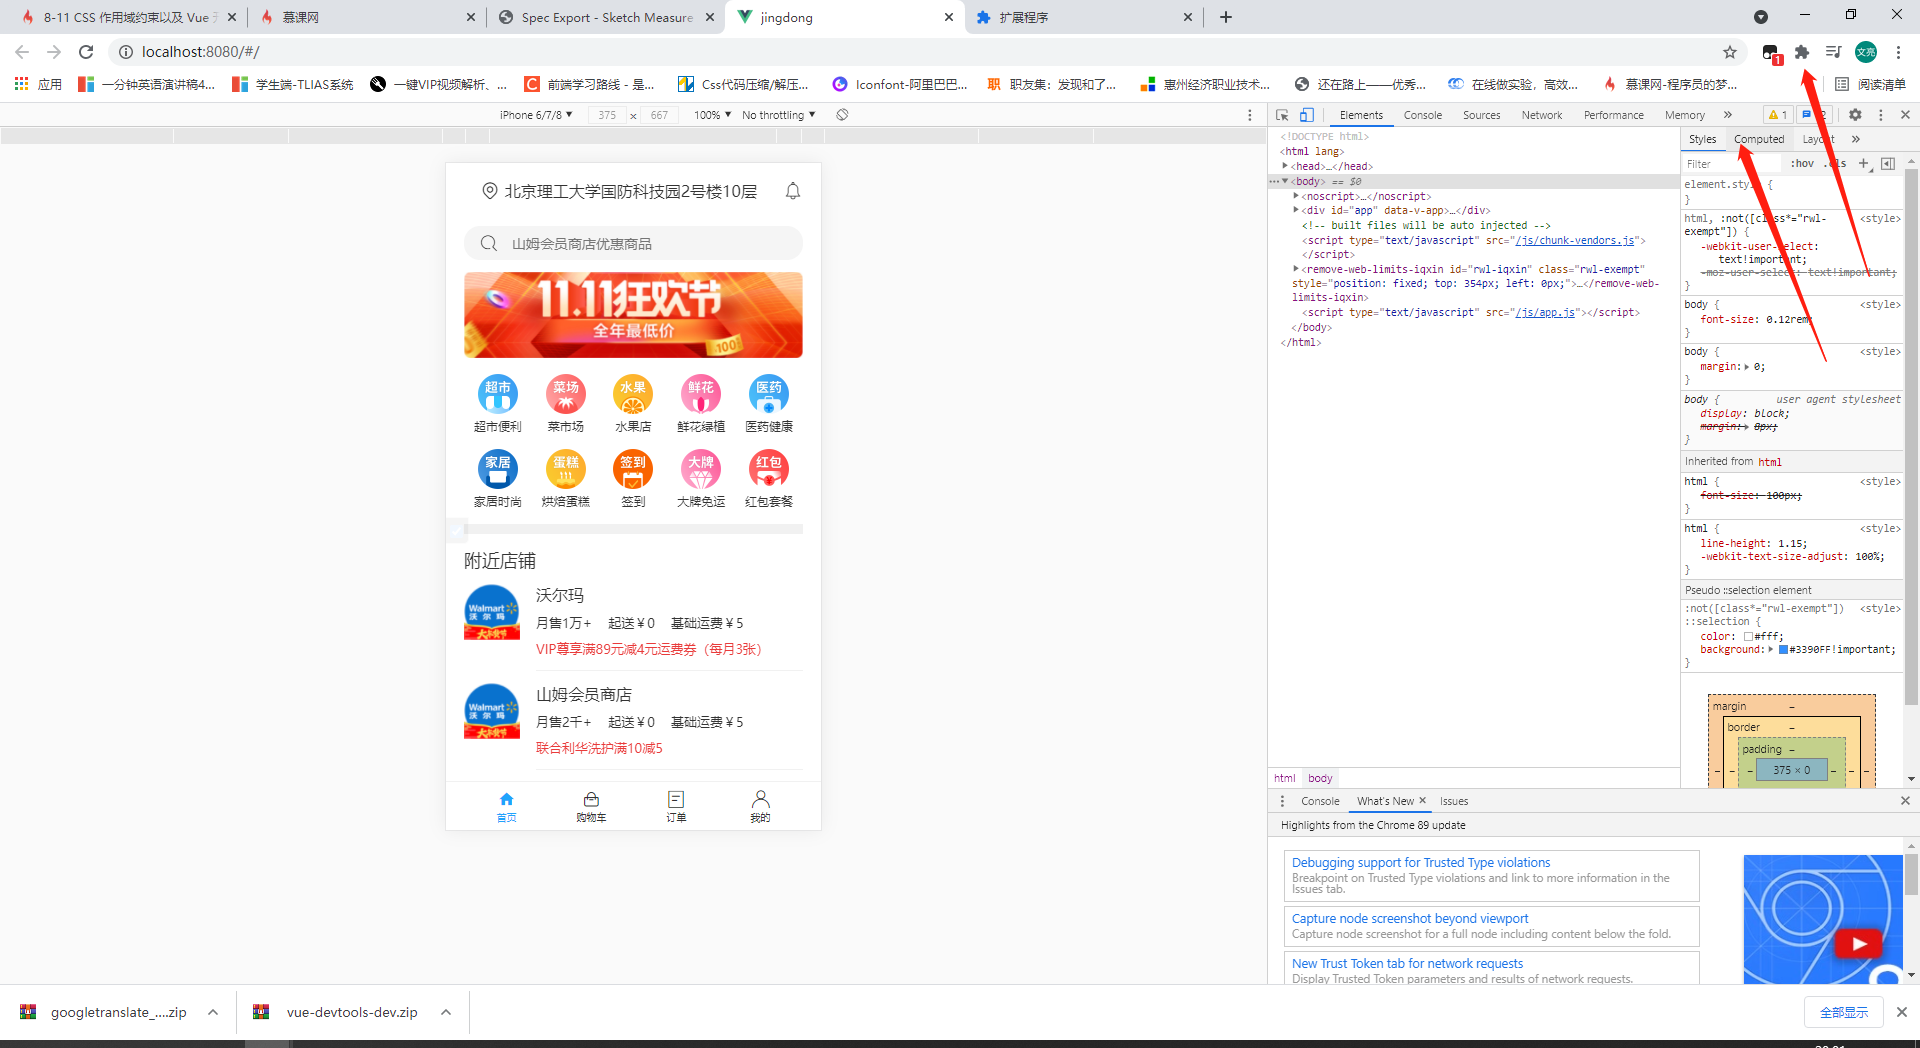Open the Chrome profile avatar
1920x1048 pixels.
click(x=1866, y=52)
